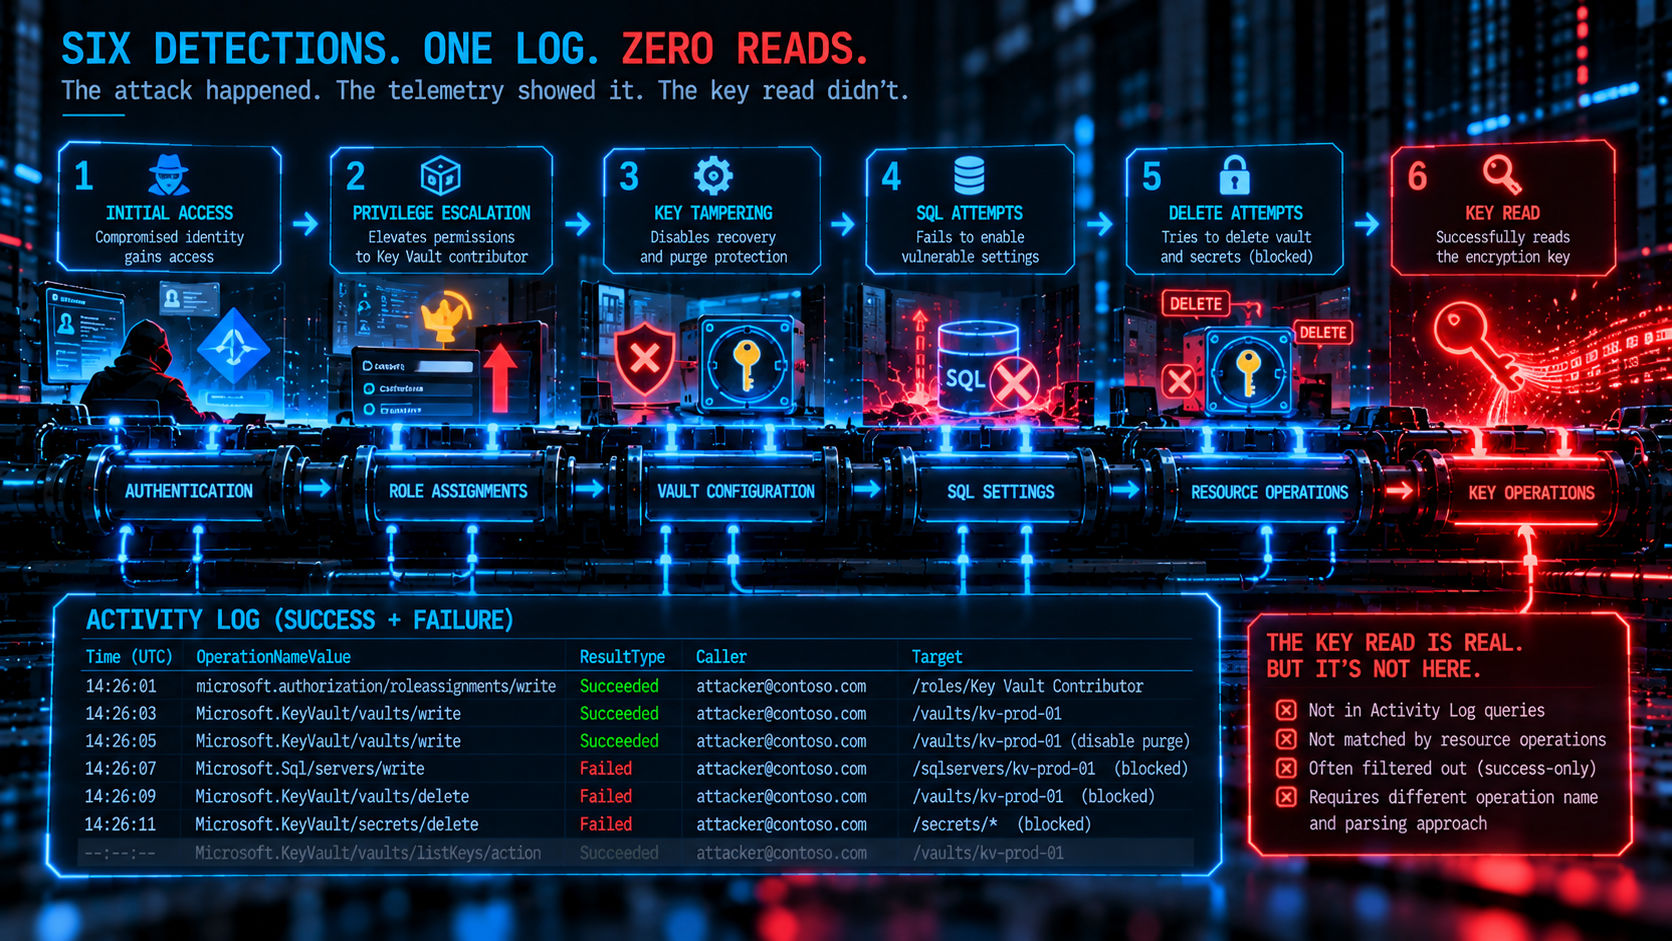Screen dimensions: 1672x941
Task: Click the blue diamond identity icon
Action: [233, 346]
